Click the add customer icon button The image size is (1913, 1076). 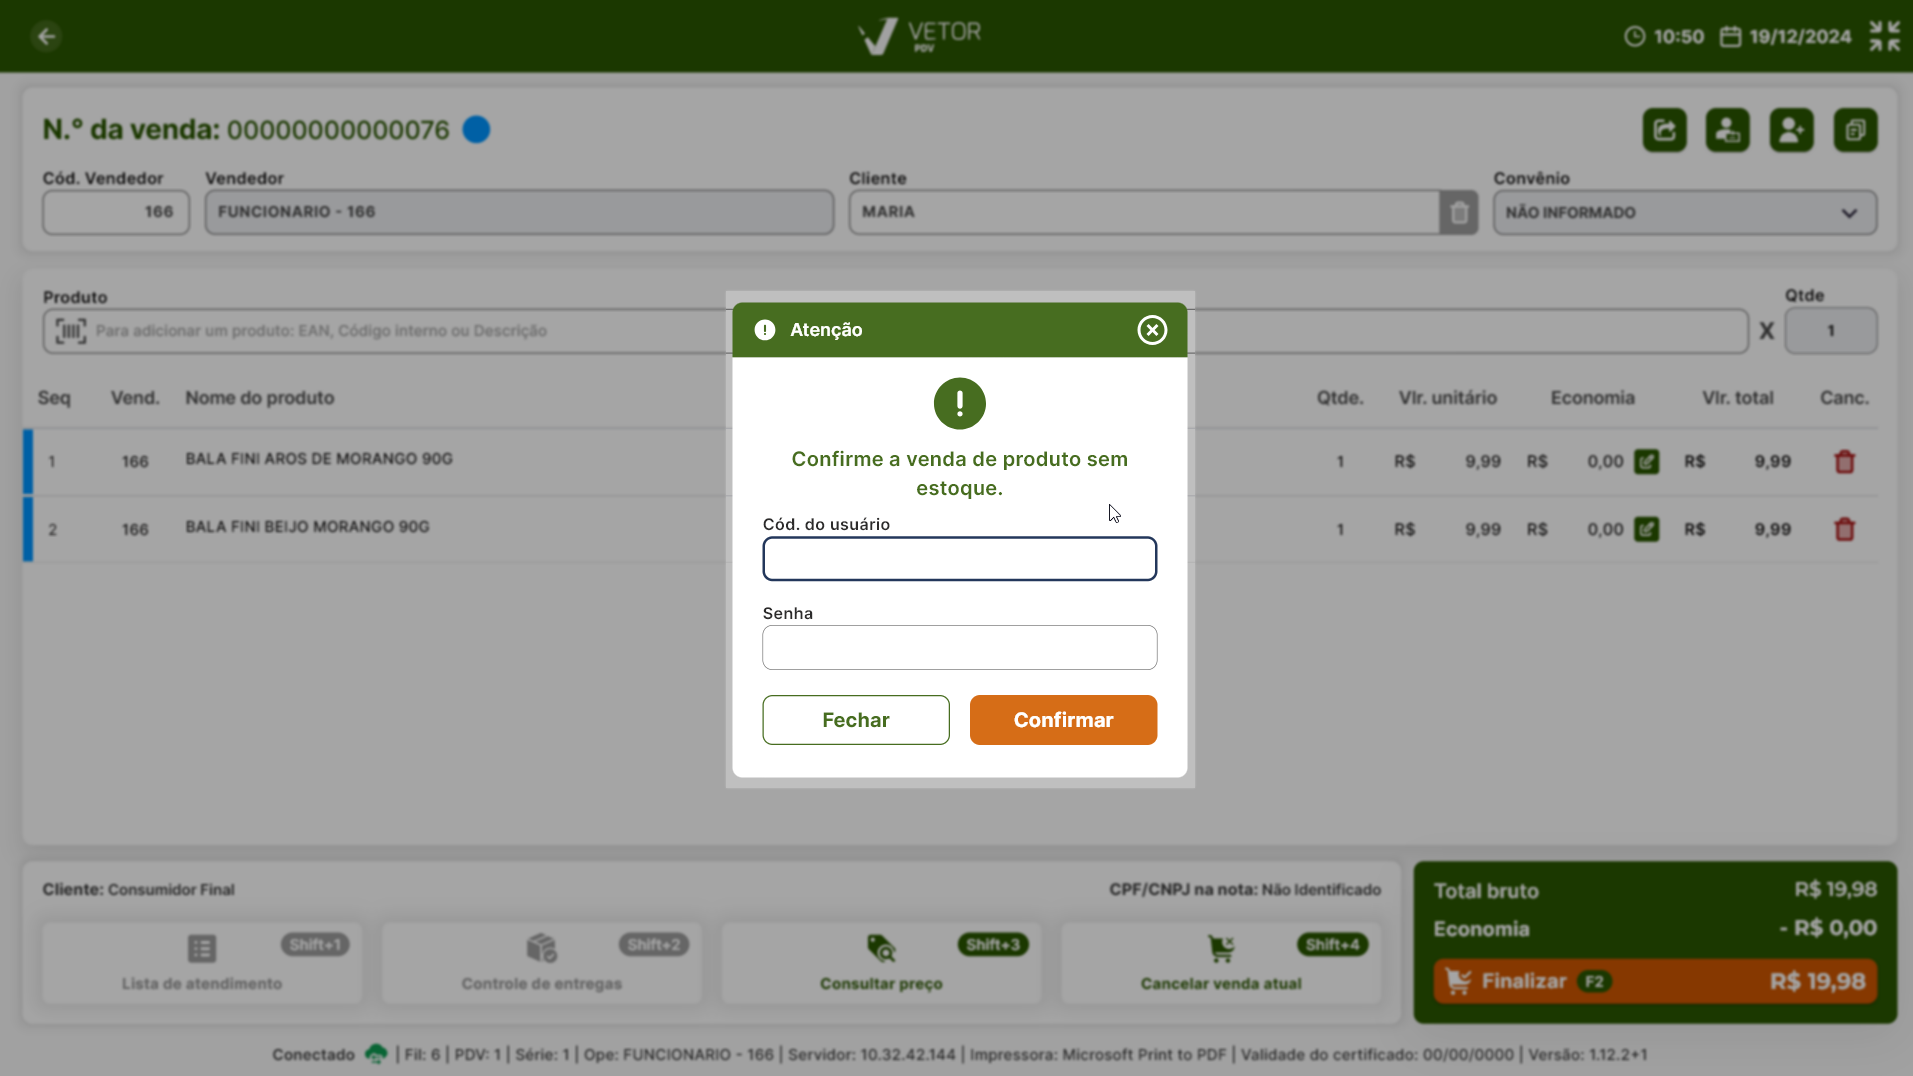[x=1791, y=130]
